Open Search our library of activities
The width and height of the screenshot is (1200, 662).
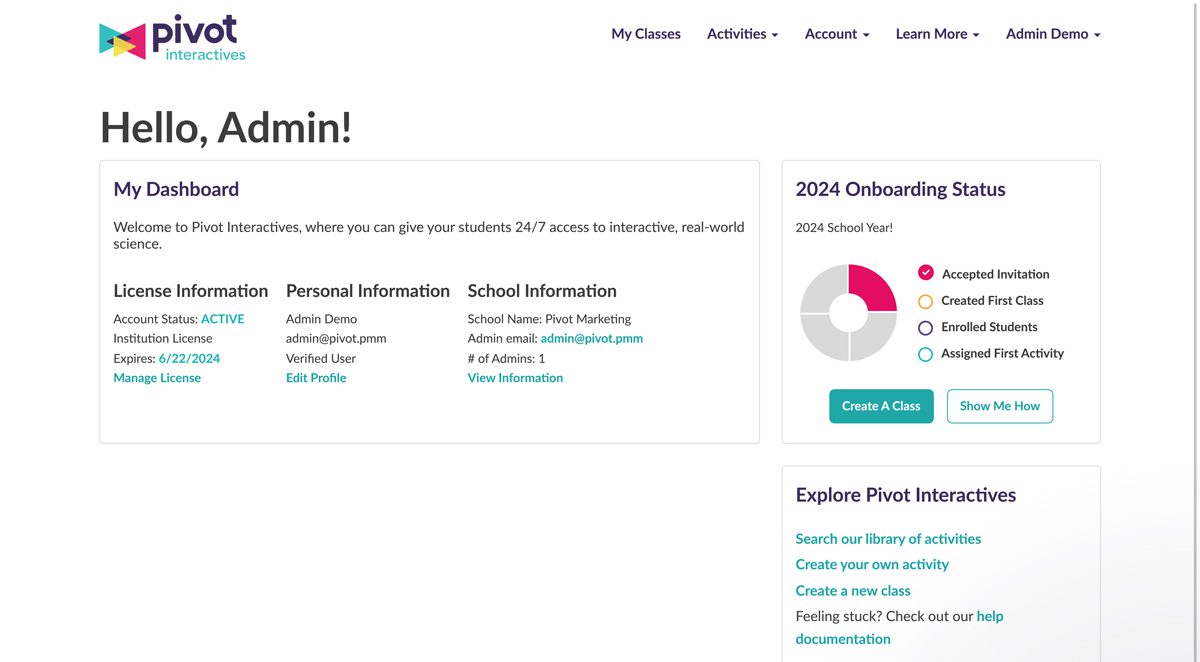tap(888, 539)
